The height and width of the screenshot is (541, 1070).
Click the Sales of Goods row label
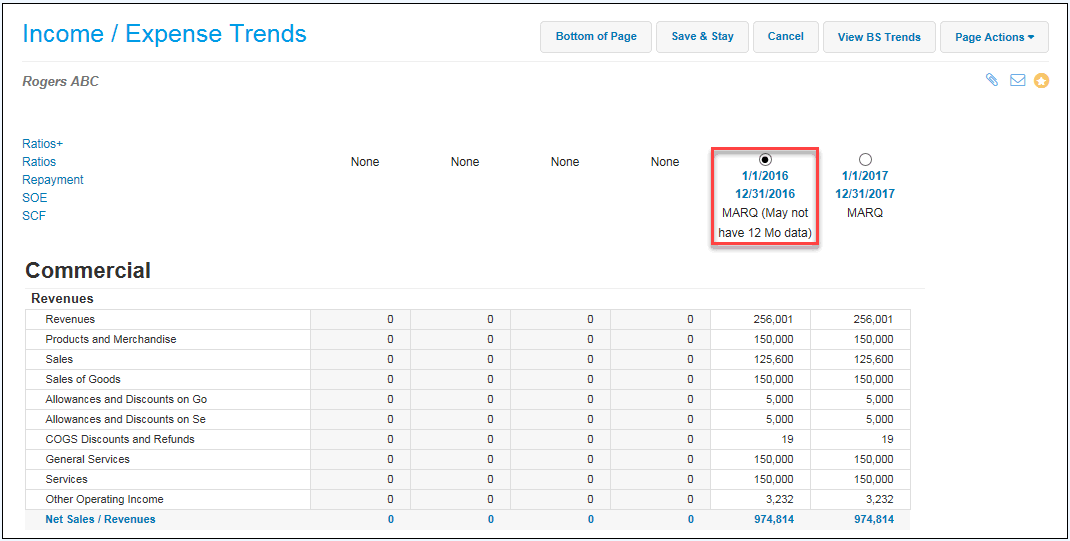click(83, 379)
